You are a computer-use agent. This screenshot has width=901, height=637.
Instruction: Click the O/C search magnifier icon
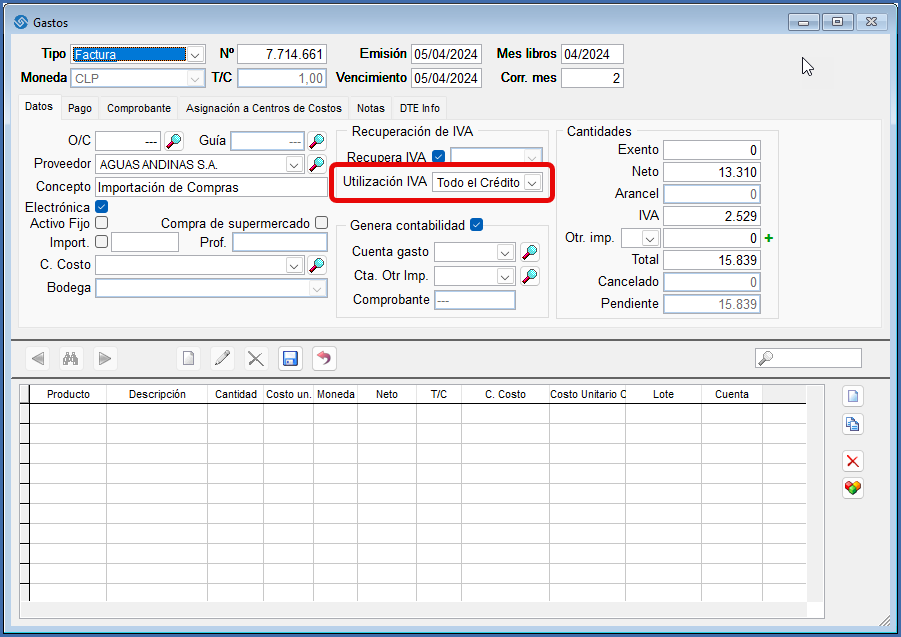[174, 141]
